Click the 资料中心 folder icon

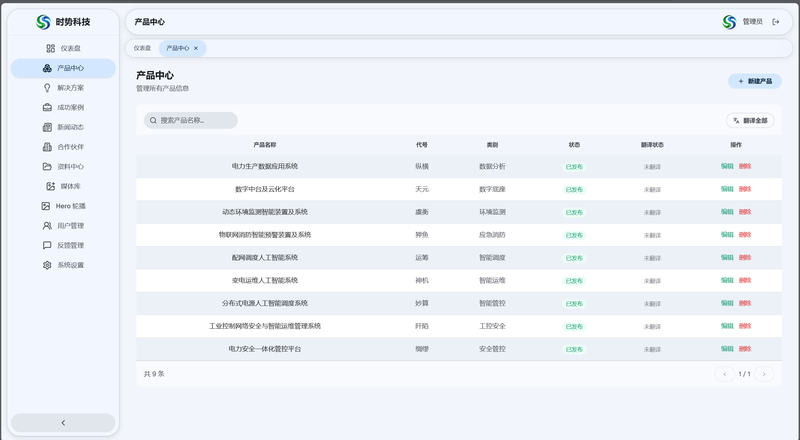(47, 166)
